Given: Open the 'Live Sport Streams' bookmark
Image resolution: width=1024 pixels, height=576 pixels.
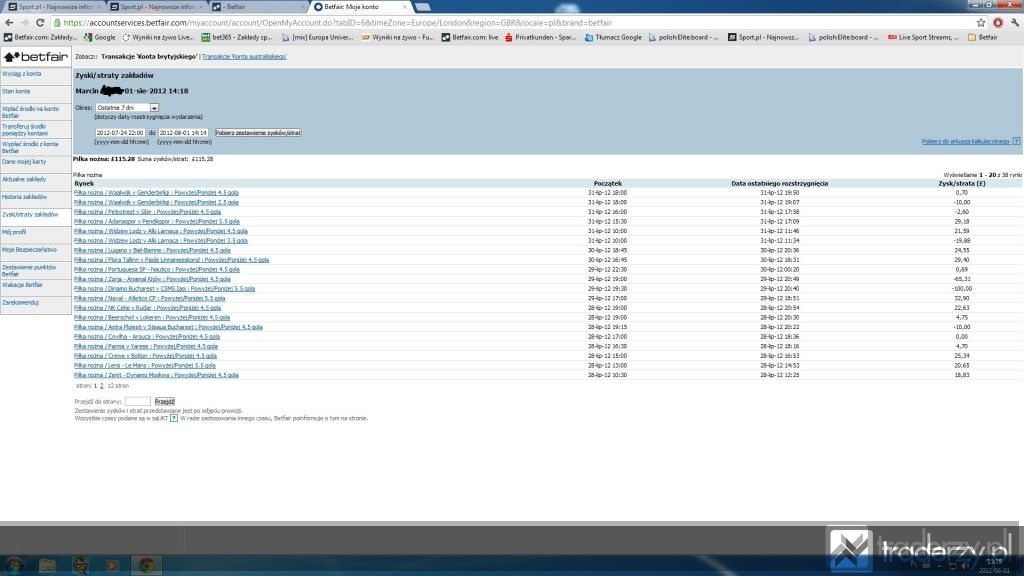Looking at the screenshot, I should point(923,37).
